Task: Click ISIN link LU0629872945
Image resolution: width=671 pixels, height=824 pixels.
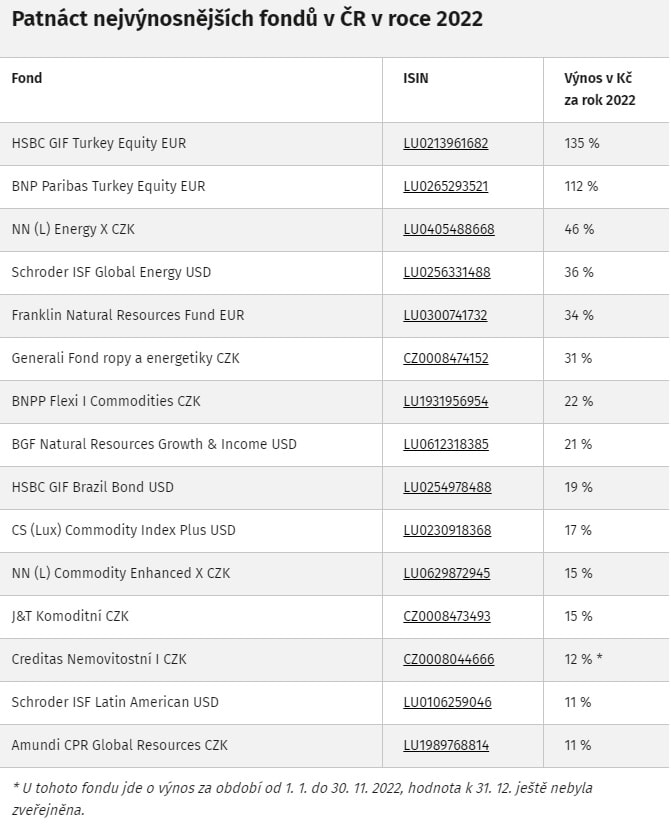Action: (x=447, y=574)
